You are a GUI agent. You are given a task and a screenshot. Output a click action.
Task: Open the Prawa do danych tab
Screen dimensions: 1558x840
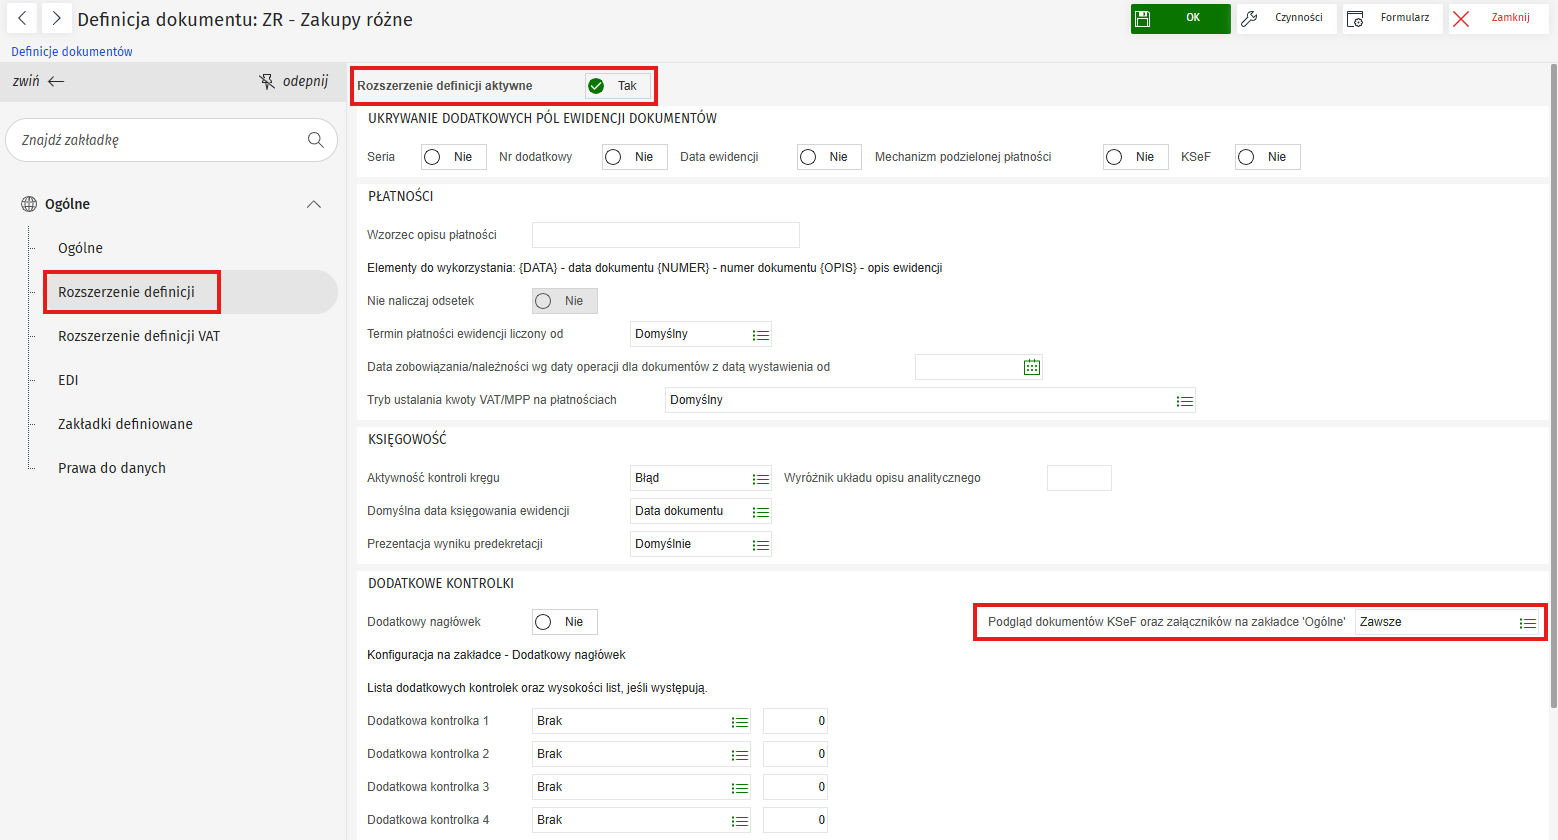[x=112, y=468]
